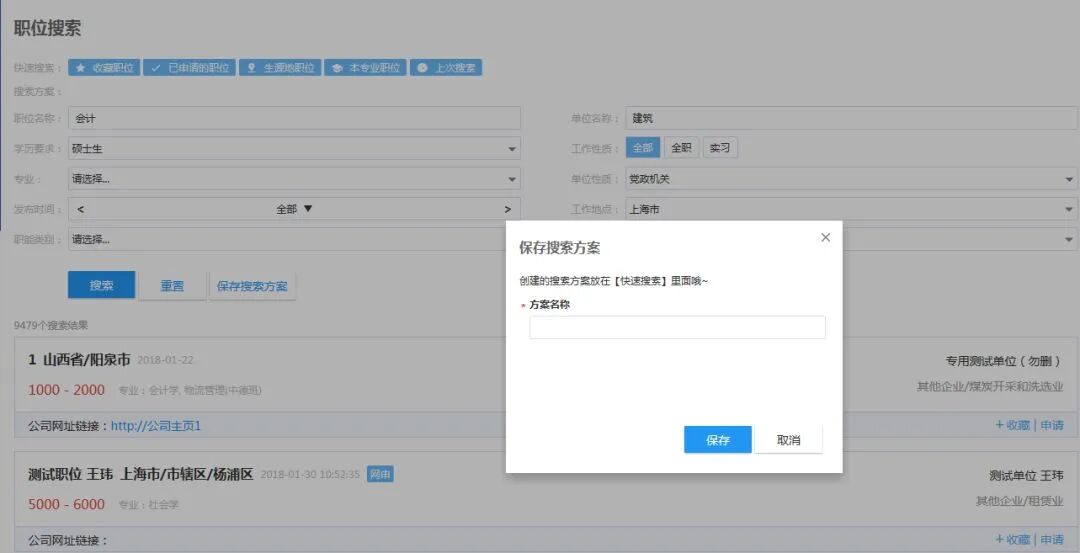The height and width of the screenshot is (553, 1080).
Task: Open job title 1 山西省/阳泉市
Action: [x=79, y=359]
